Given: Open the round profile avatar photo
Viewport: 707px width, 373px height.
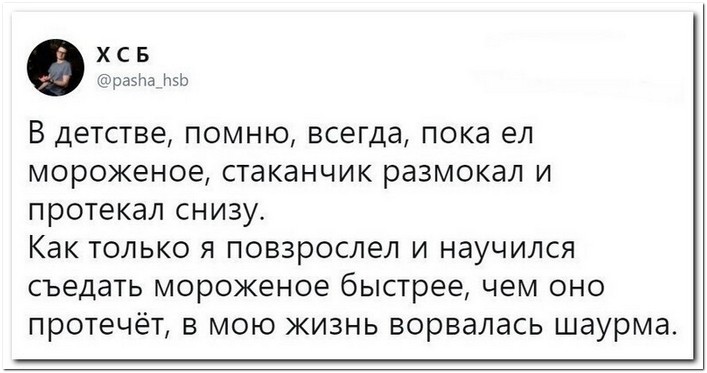Looking at the screenshot, I should [x=55, y=68].
